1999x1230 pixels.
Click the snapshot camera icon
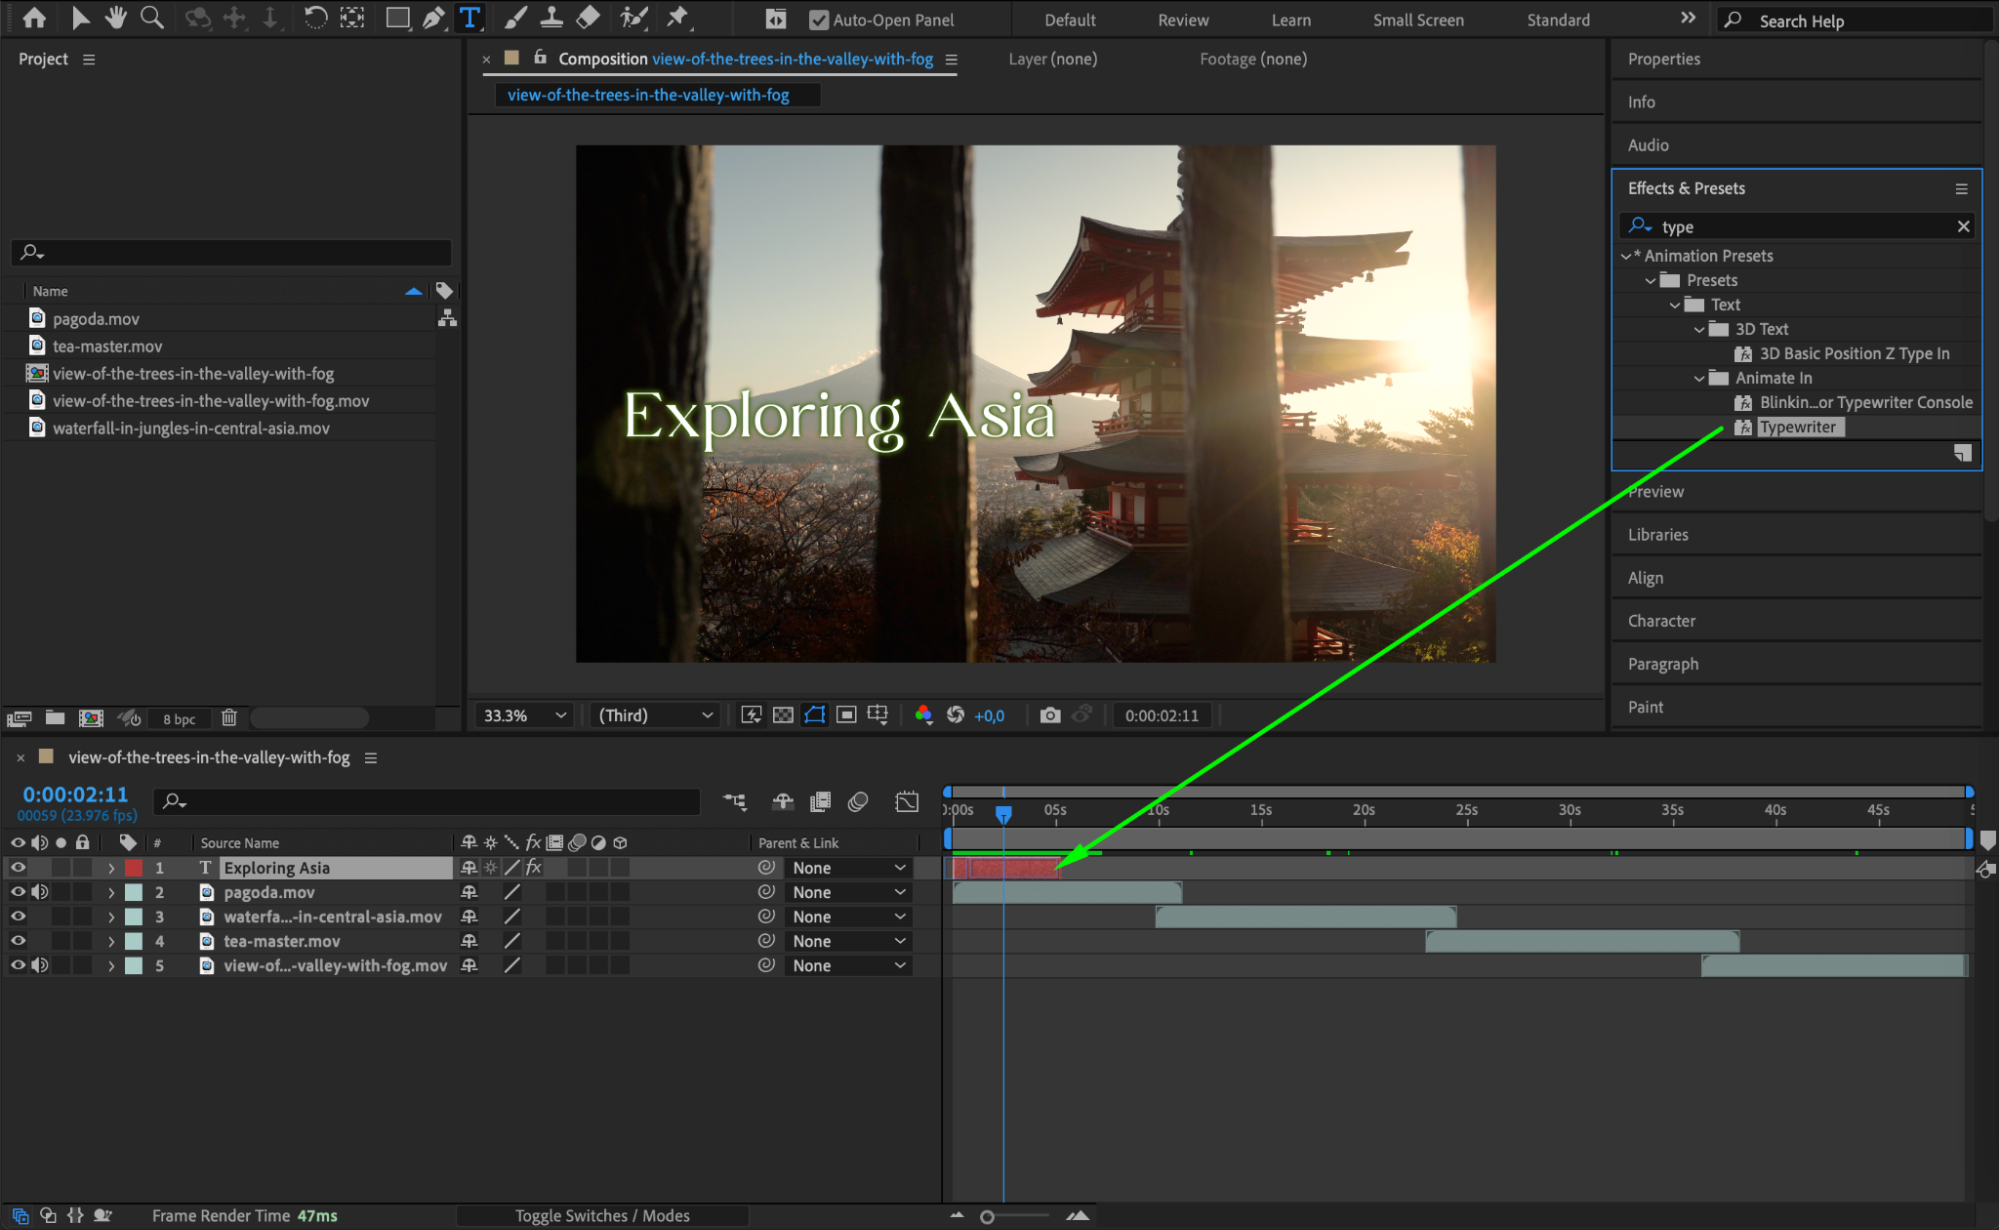pyautogui.click(x=1049, y=715)
